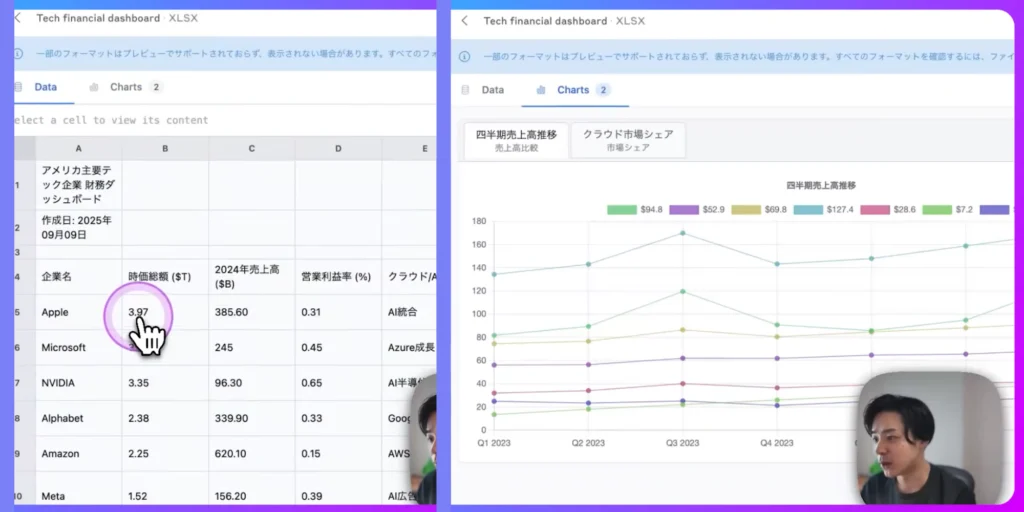
Task: Open Data tab in spreadsheet view
Action: pyautogui.click(x=45, y=87)
